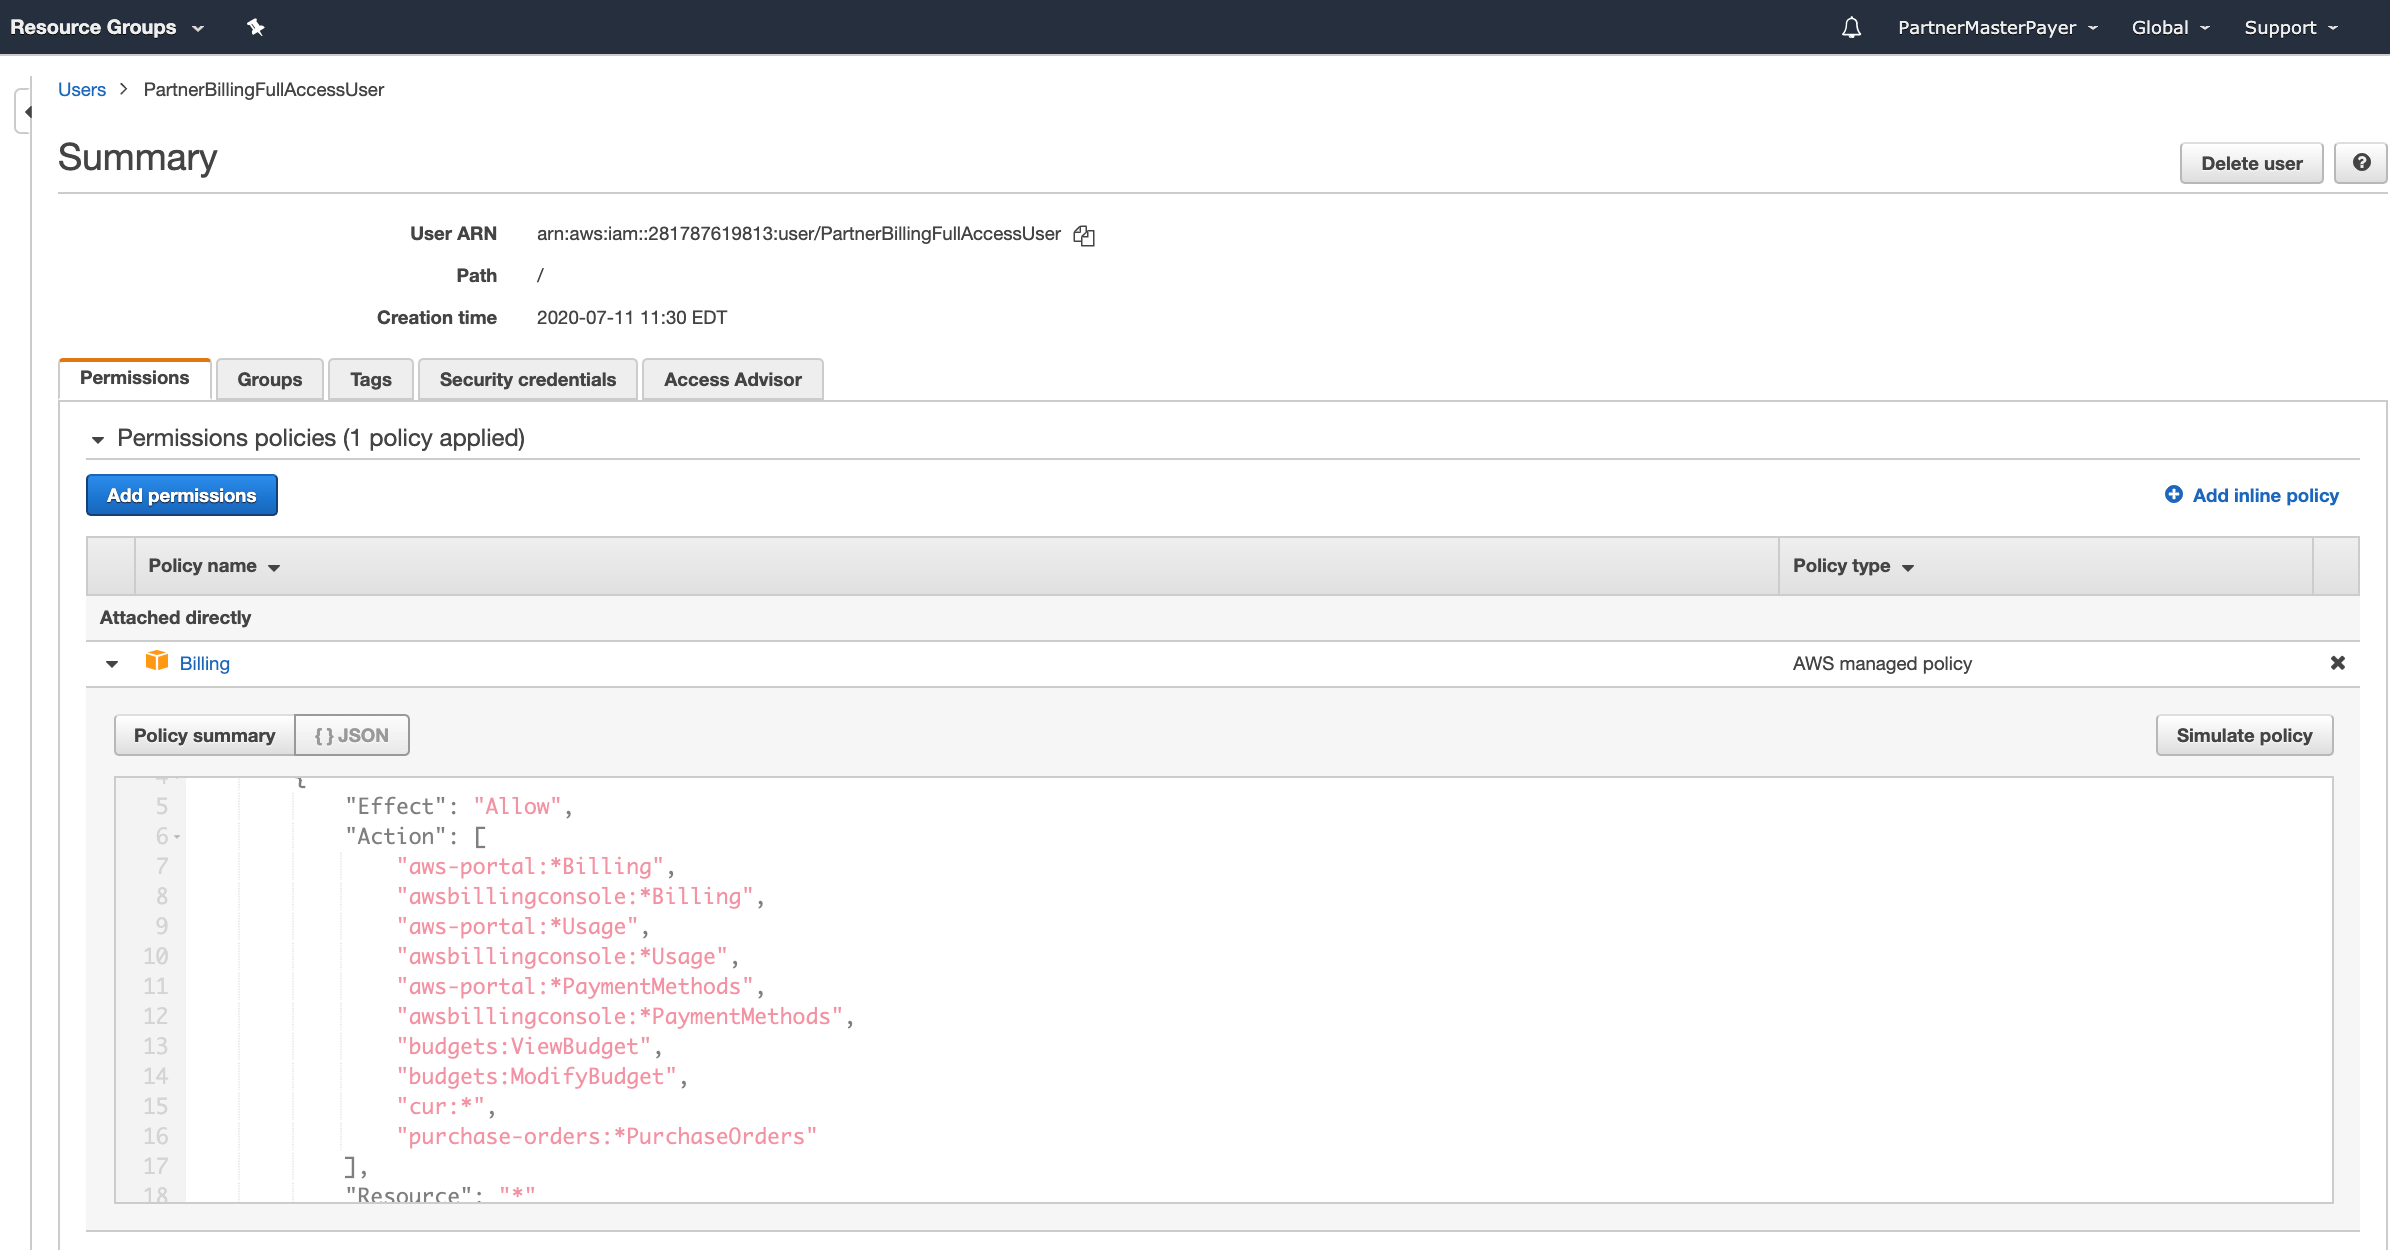Click the pin shortcut icon in top bar
Screen dimensions: 2390x1250
pyautogui.click(x=256, y=27)
